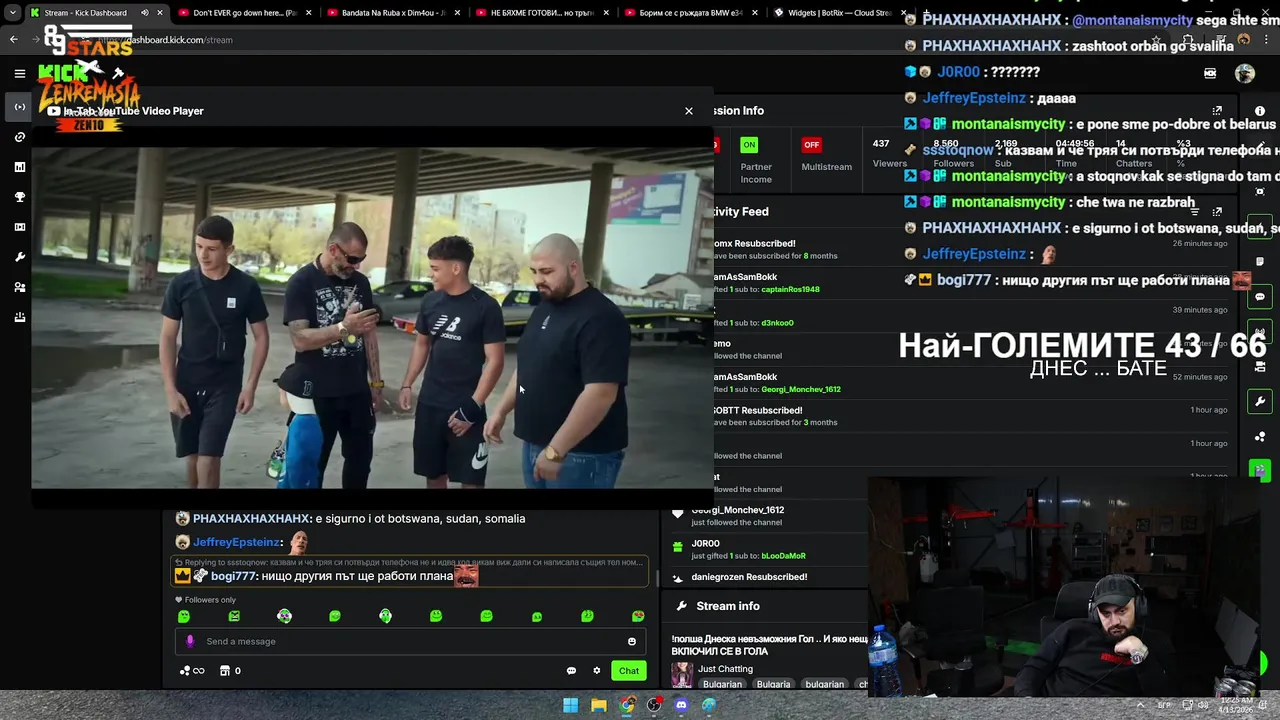Click the purple microphone icon in chat input
Image resolution: width=1280 pixels, height=720 pixels.
[190, 642]
